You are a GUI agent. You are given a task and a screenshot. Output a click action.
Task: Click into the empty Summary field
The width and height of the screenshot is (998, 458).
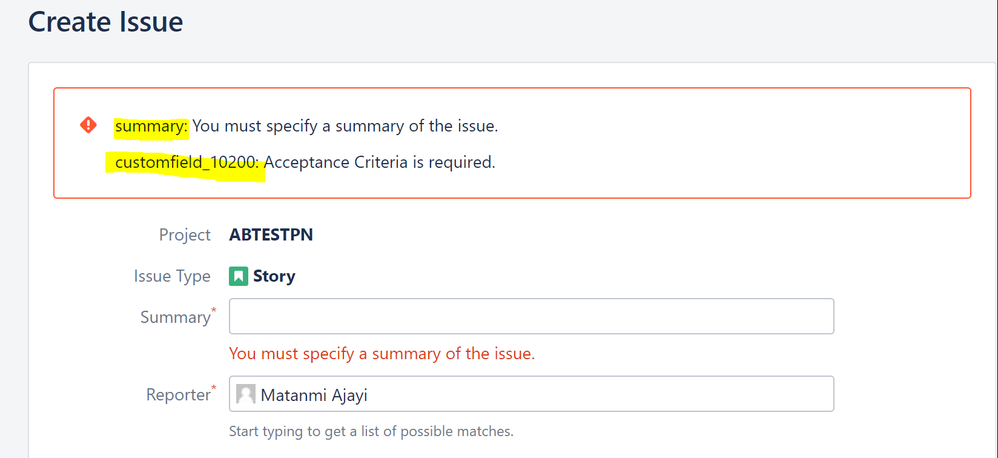(531, 316)
